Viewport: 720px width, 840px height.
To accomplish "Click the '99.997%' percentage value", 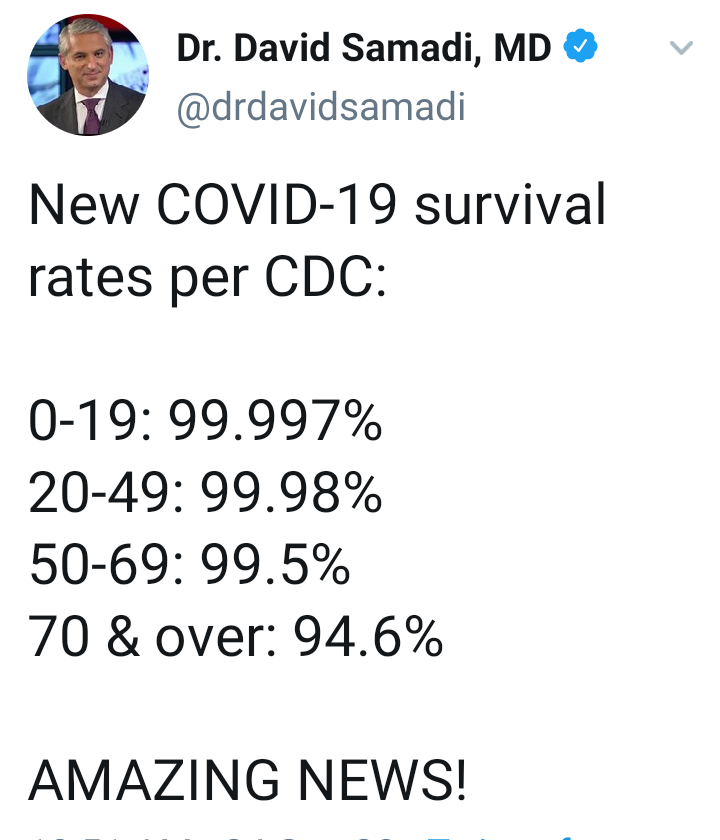I will coord(275,421).
